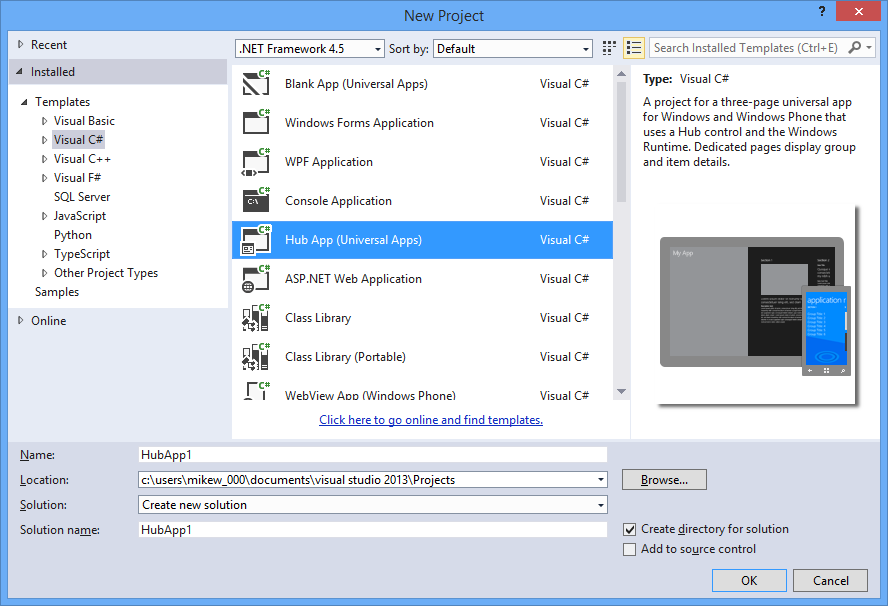This screenshot has height=606, width=888.
Task: Click the WPF Application template icon
Action: [256, 161]
